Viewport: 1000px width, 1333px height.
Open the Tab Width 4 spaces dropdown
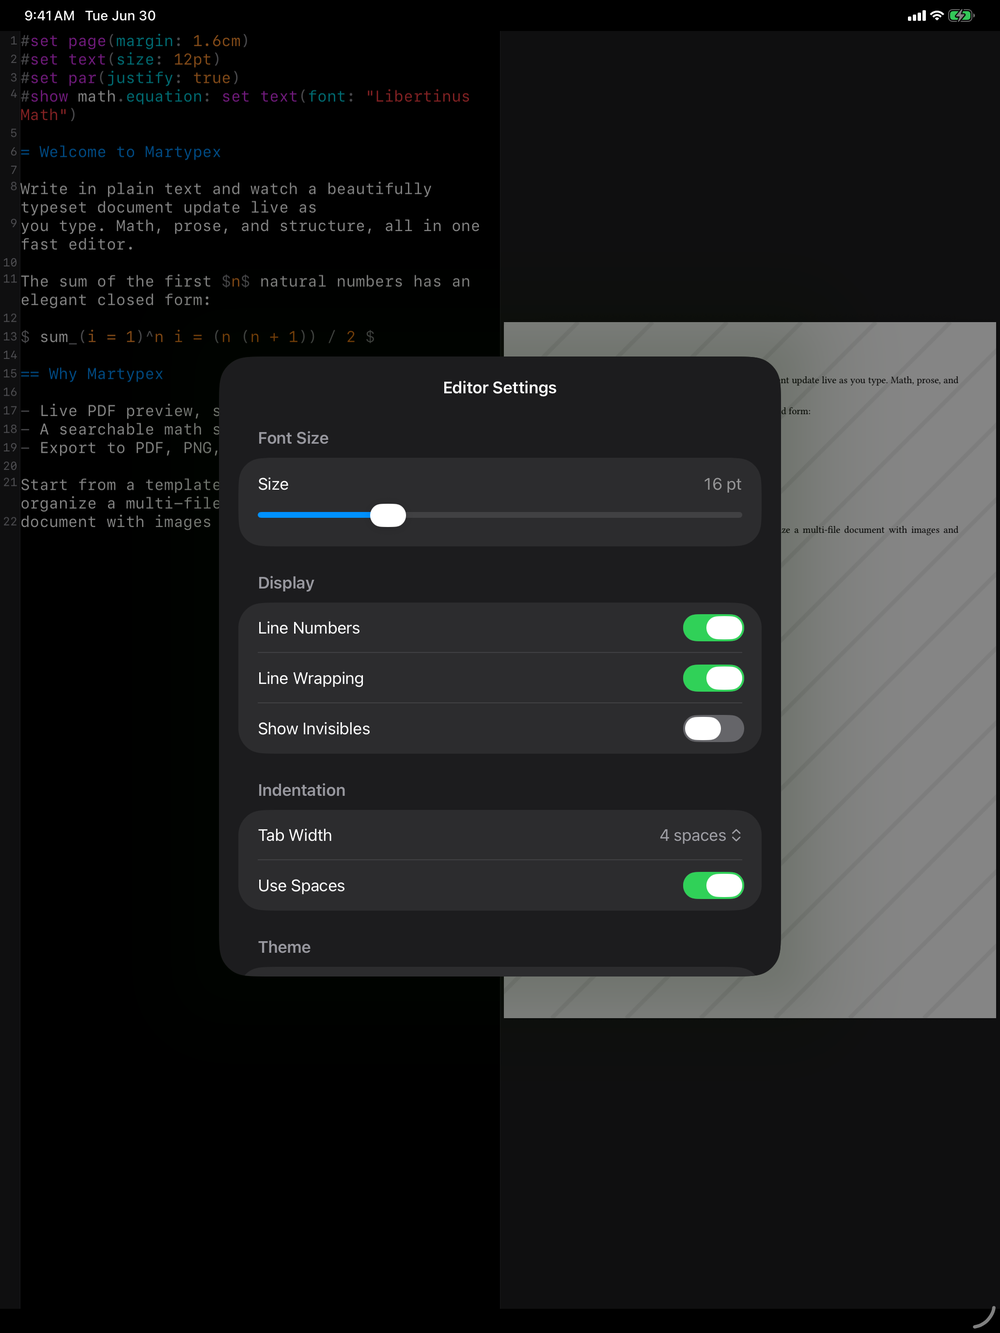pyautogui.click(x=700, y=835)
